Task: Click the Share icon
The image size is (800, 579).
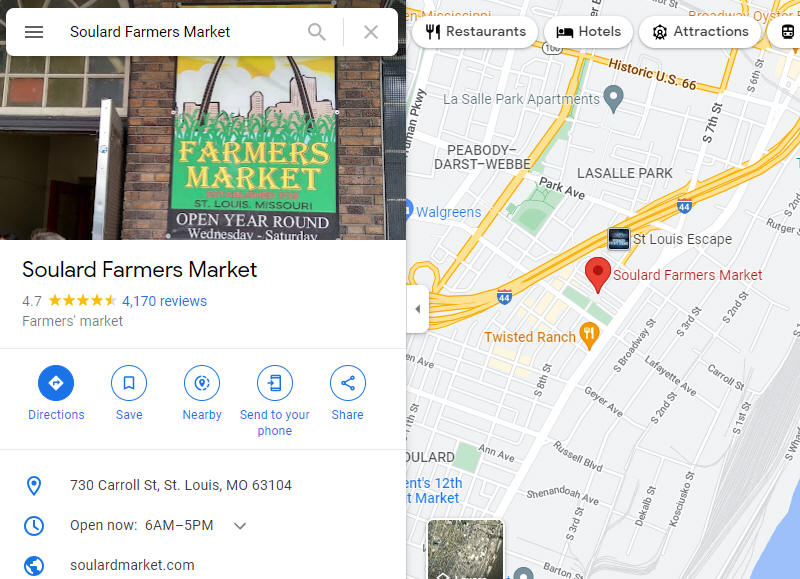Action: pyautogui.click(x=347, y=383)
